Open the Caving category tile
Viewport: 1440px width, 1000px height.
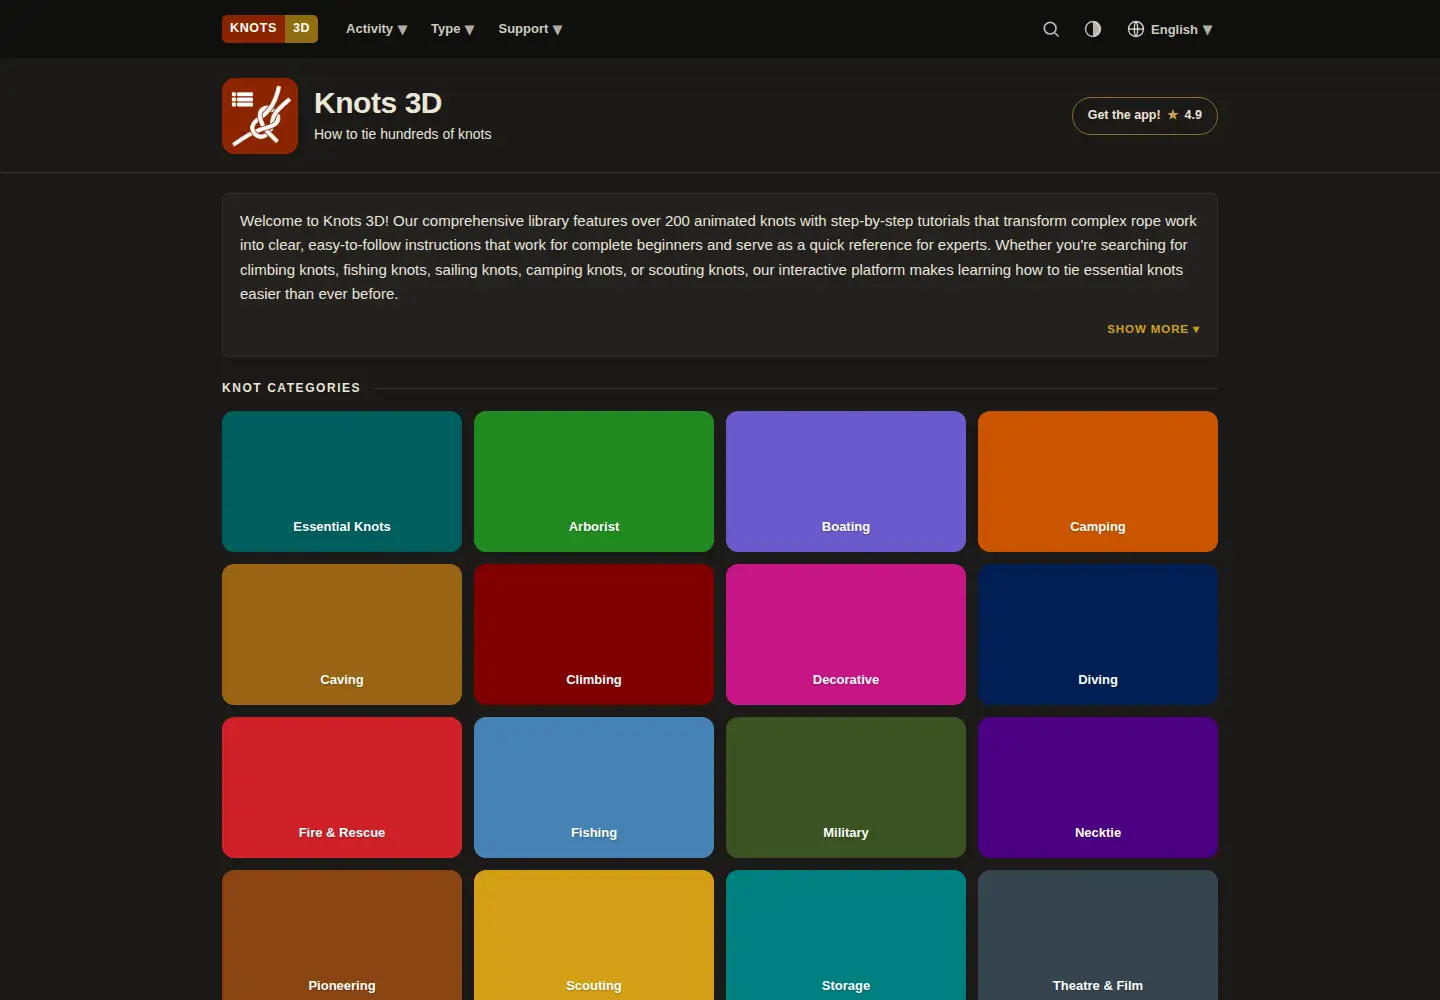pos(342,634)
